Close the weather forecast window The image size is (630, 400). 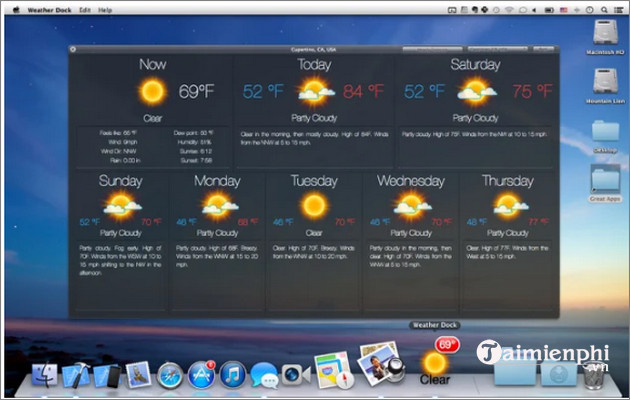[73, 49]
